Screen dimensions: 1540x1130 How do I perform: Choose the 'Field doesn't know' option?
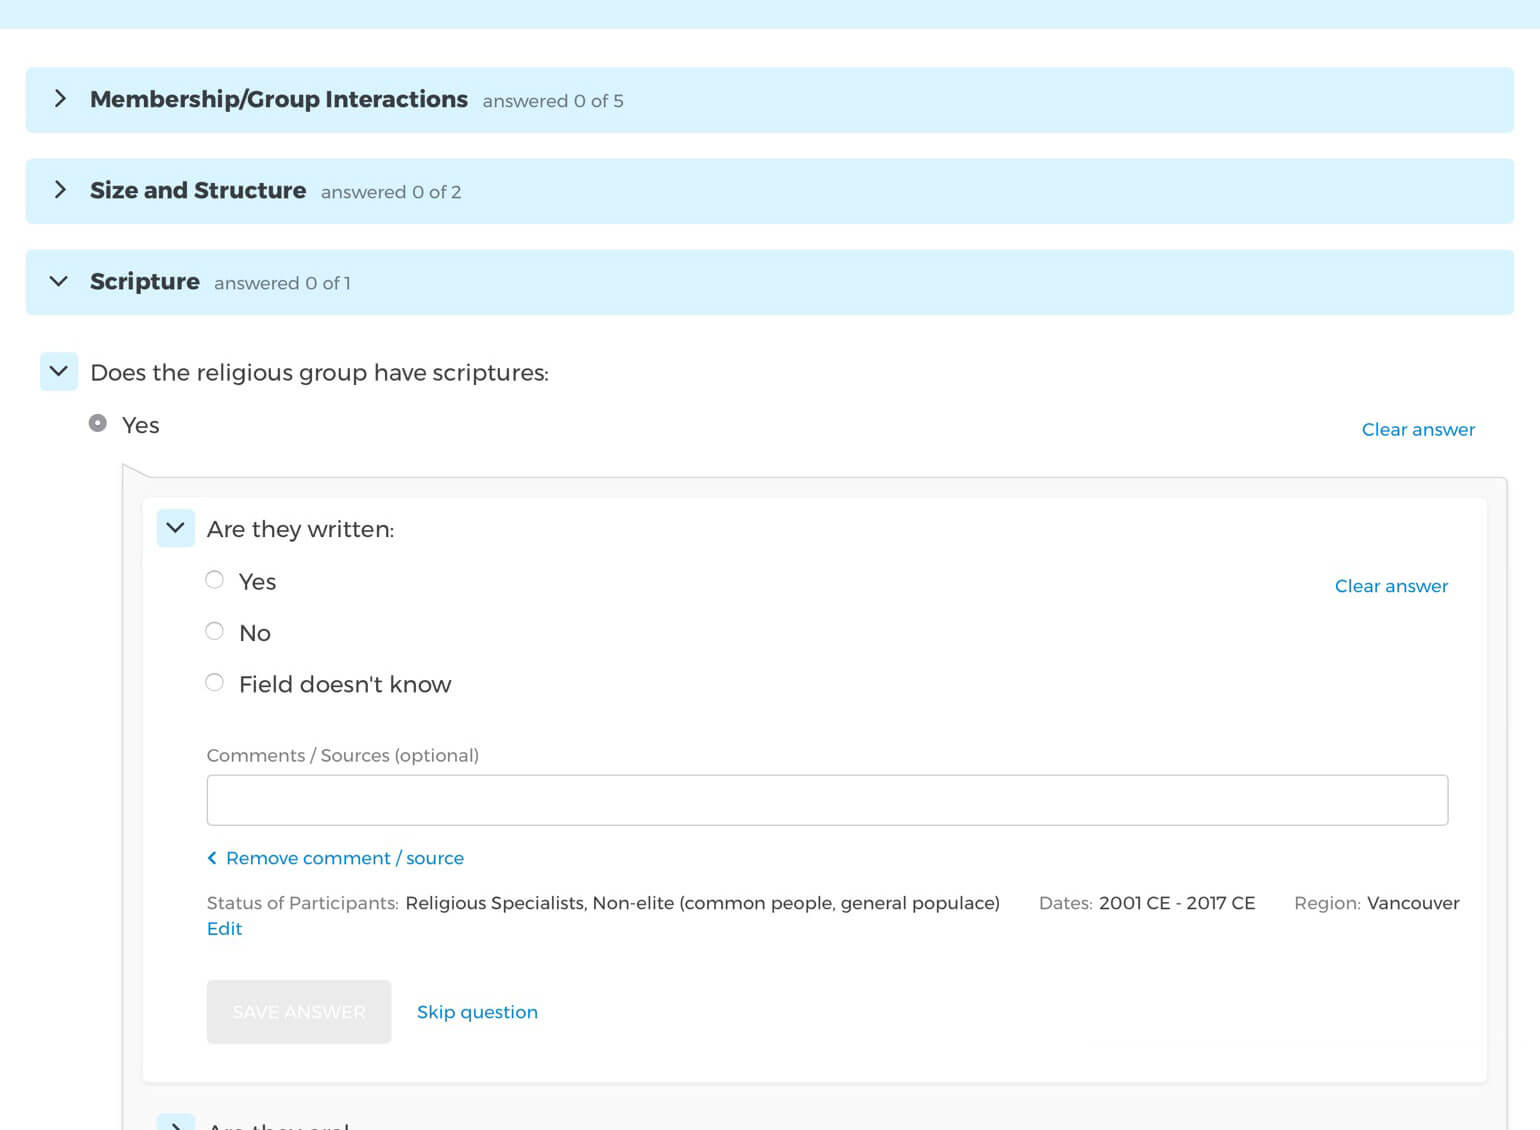215,683
